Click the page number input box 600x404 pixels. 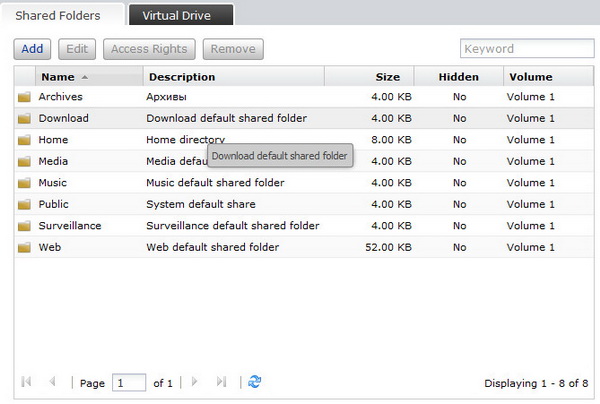(x=129, y=383)
